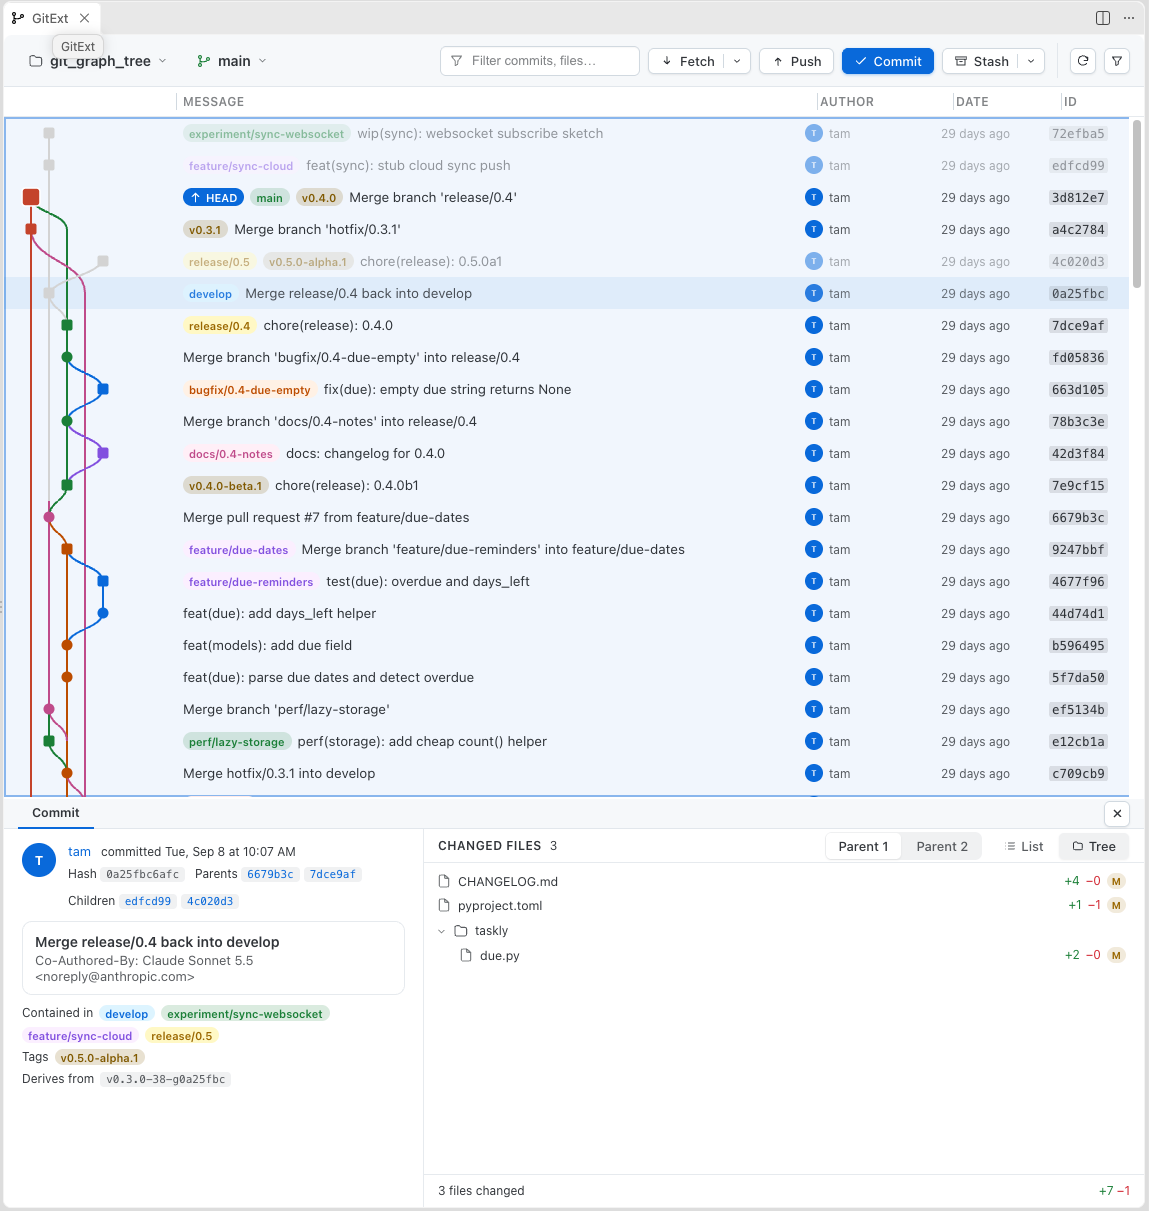Click the Fetch button

pos(686,61)
